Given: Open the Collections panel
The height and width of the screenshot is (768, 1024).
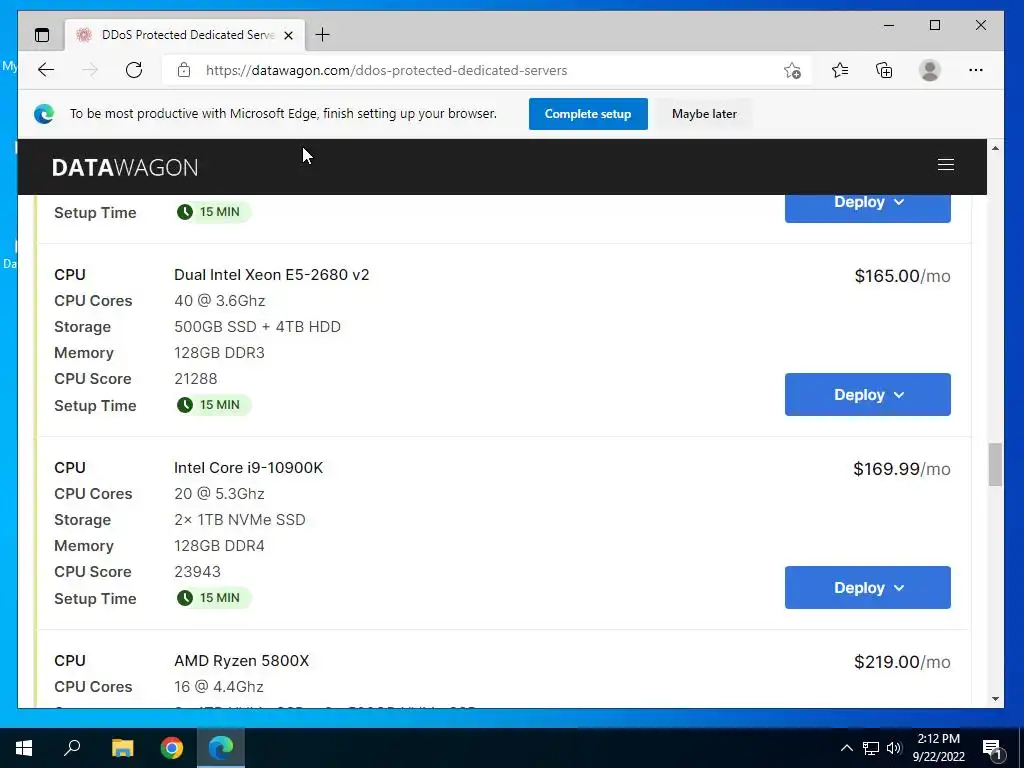Looking at the screenshot, I should coord(884,70).
